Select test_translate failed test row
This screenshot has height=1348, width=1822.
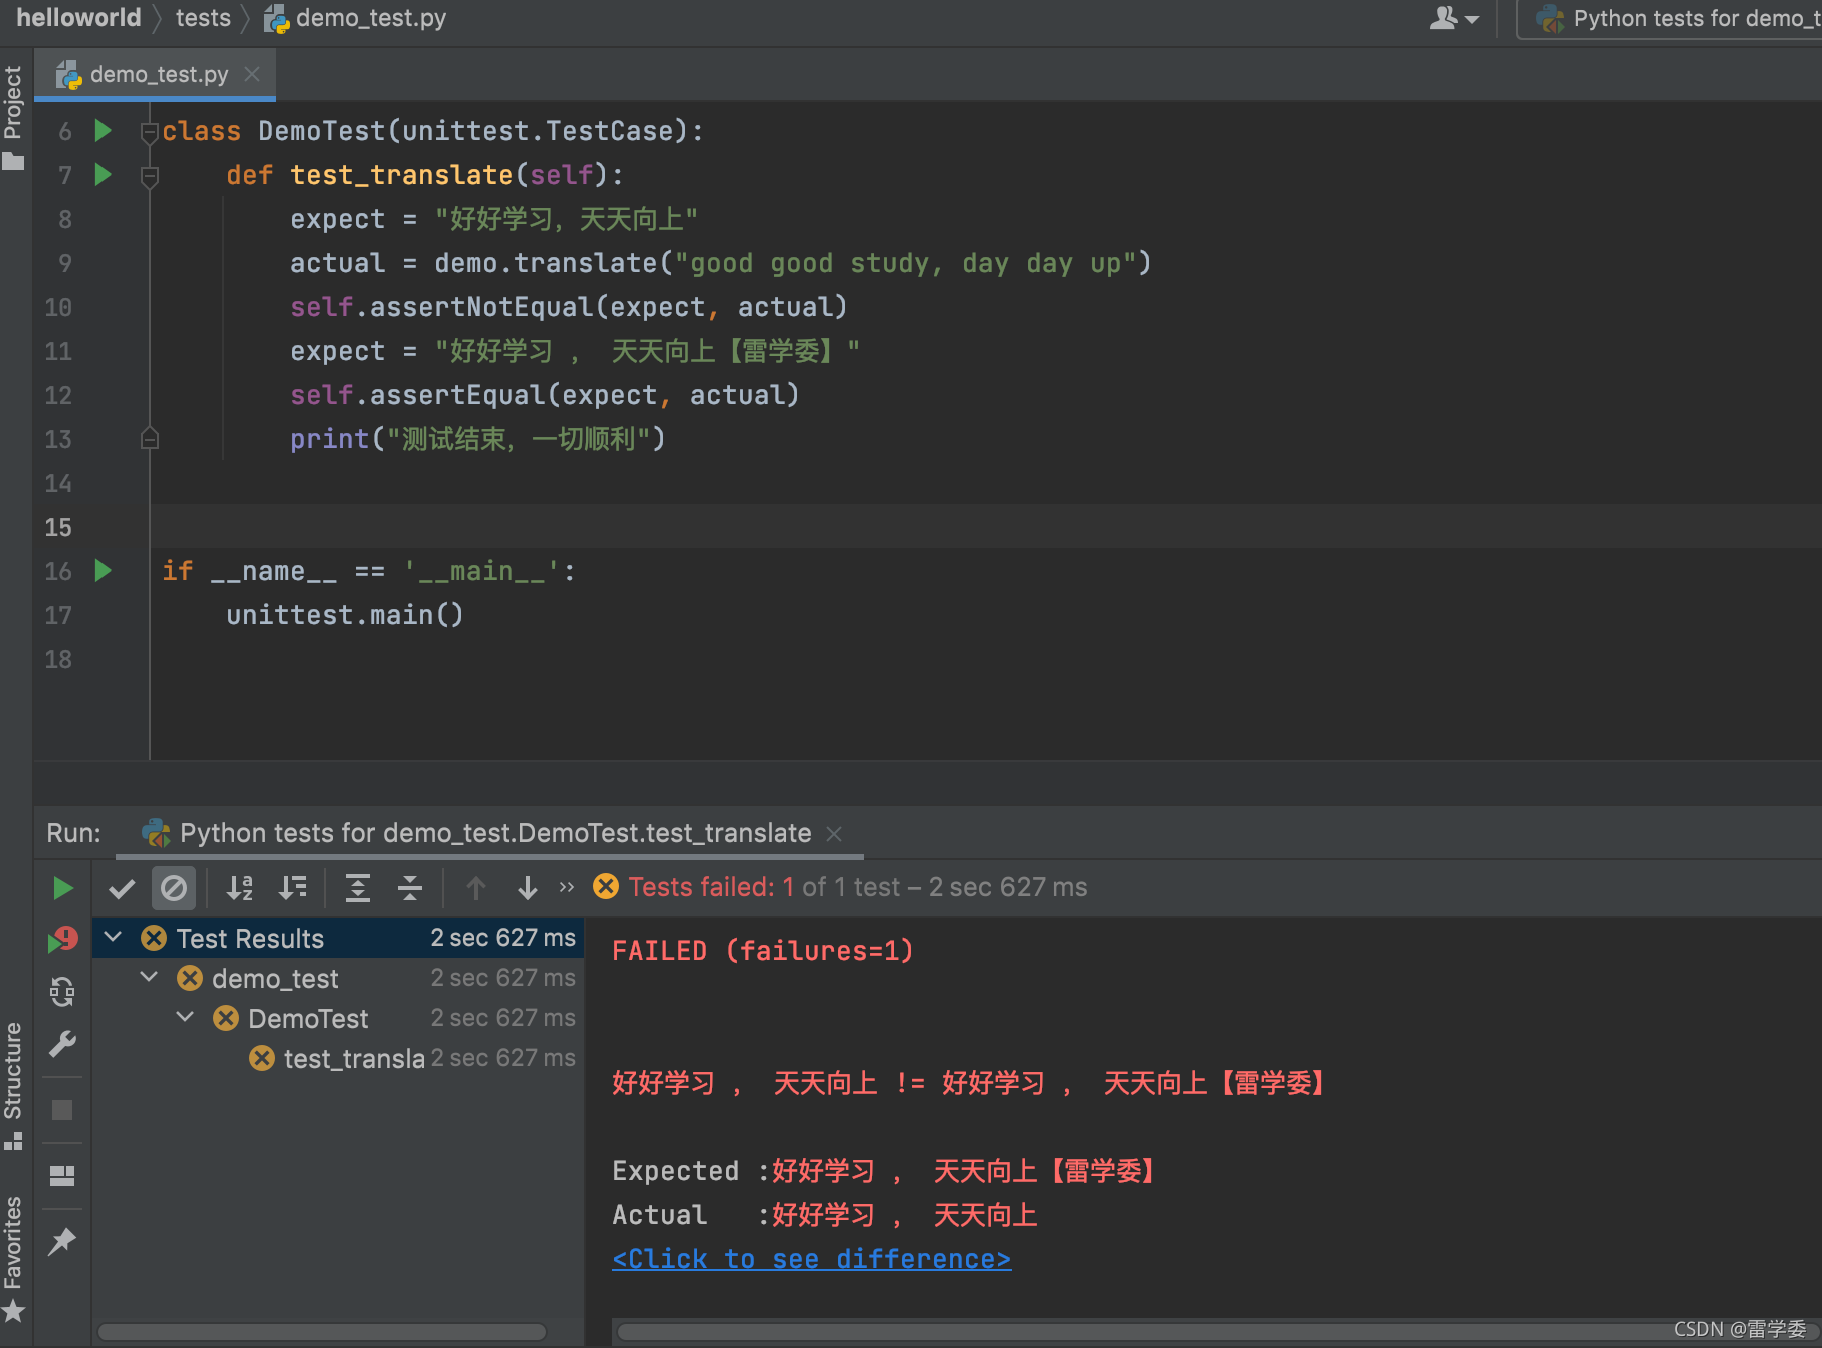[x=338, y=1058]
